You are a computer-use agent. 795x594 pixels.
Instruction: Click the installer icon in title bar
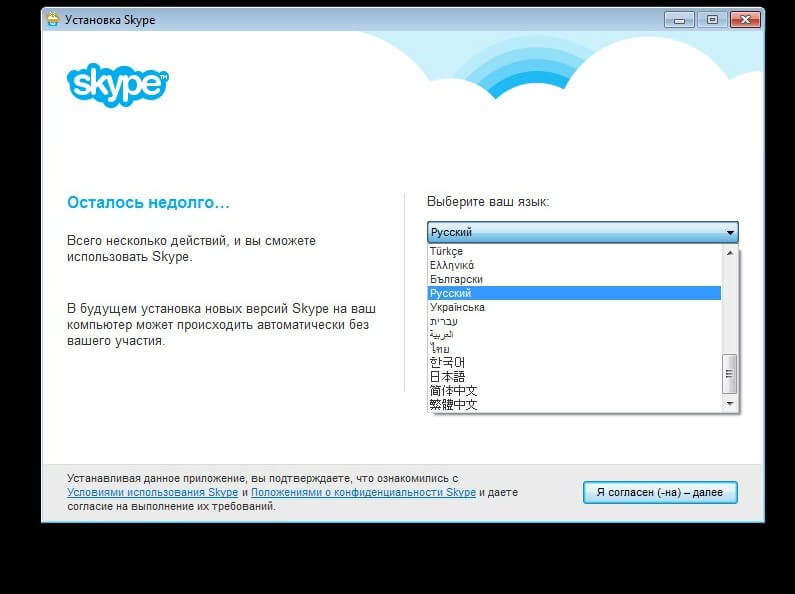click(x=53, y=20)
